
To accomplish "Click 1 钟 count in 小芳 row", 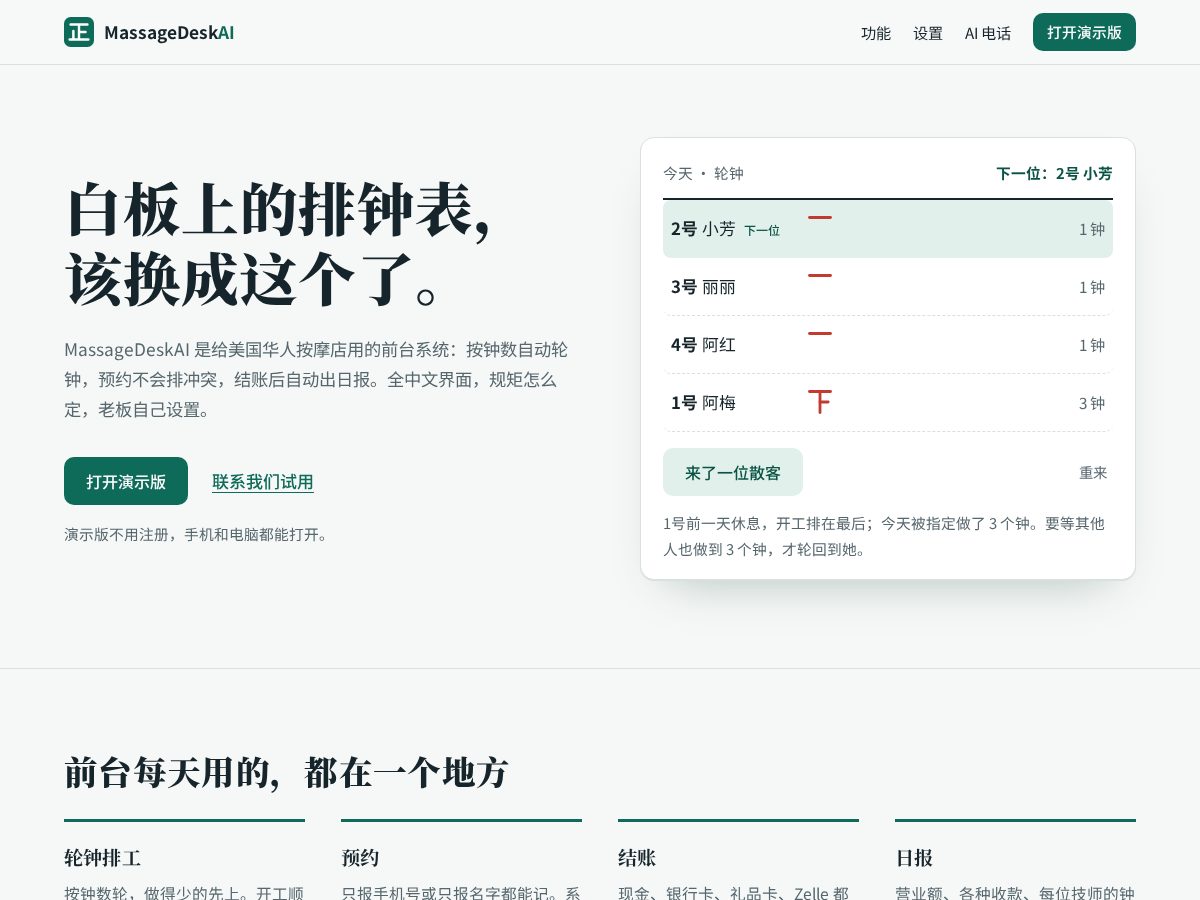I will (1092, 229).
